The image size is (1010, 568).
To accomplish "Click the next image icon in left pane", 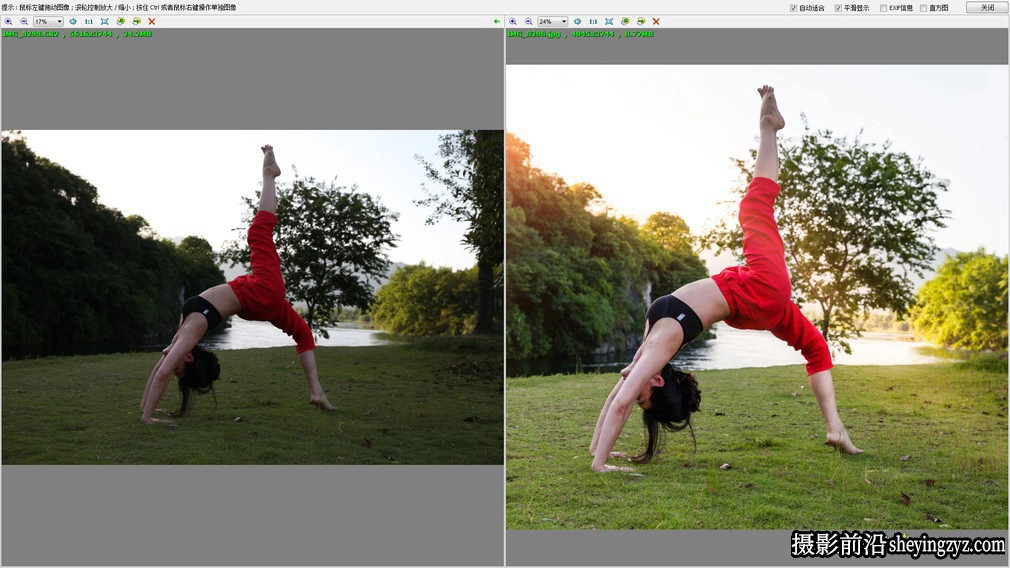I will (x=136, y=21).
